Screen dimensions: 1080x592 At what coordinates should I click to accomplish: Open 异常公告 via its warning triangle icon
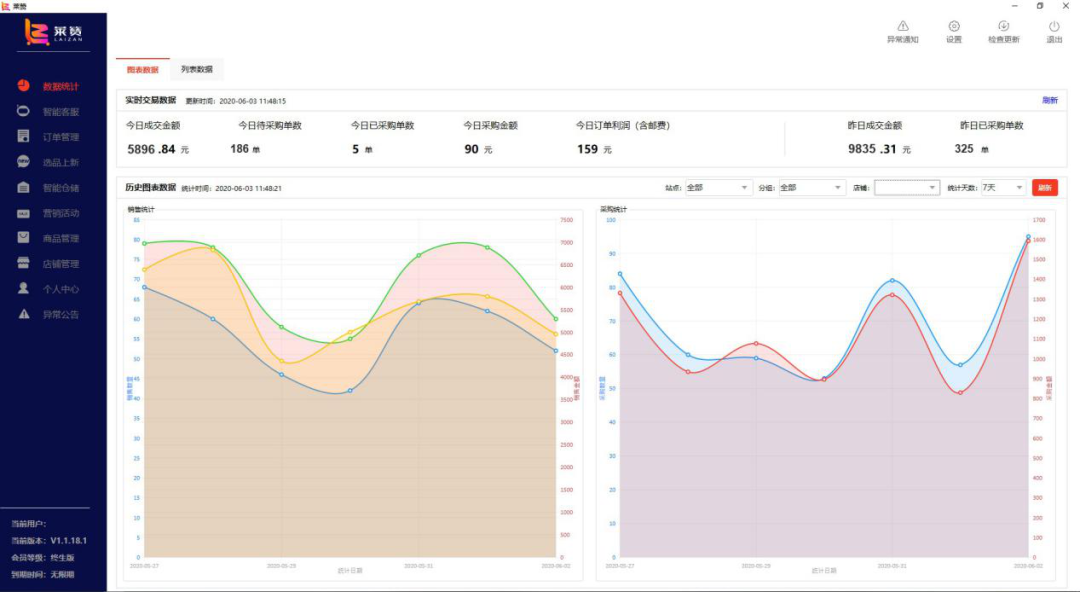pos(23,314)
